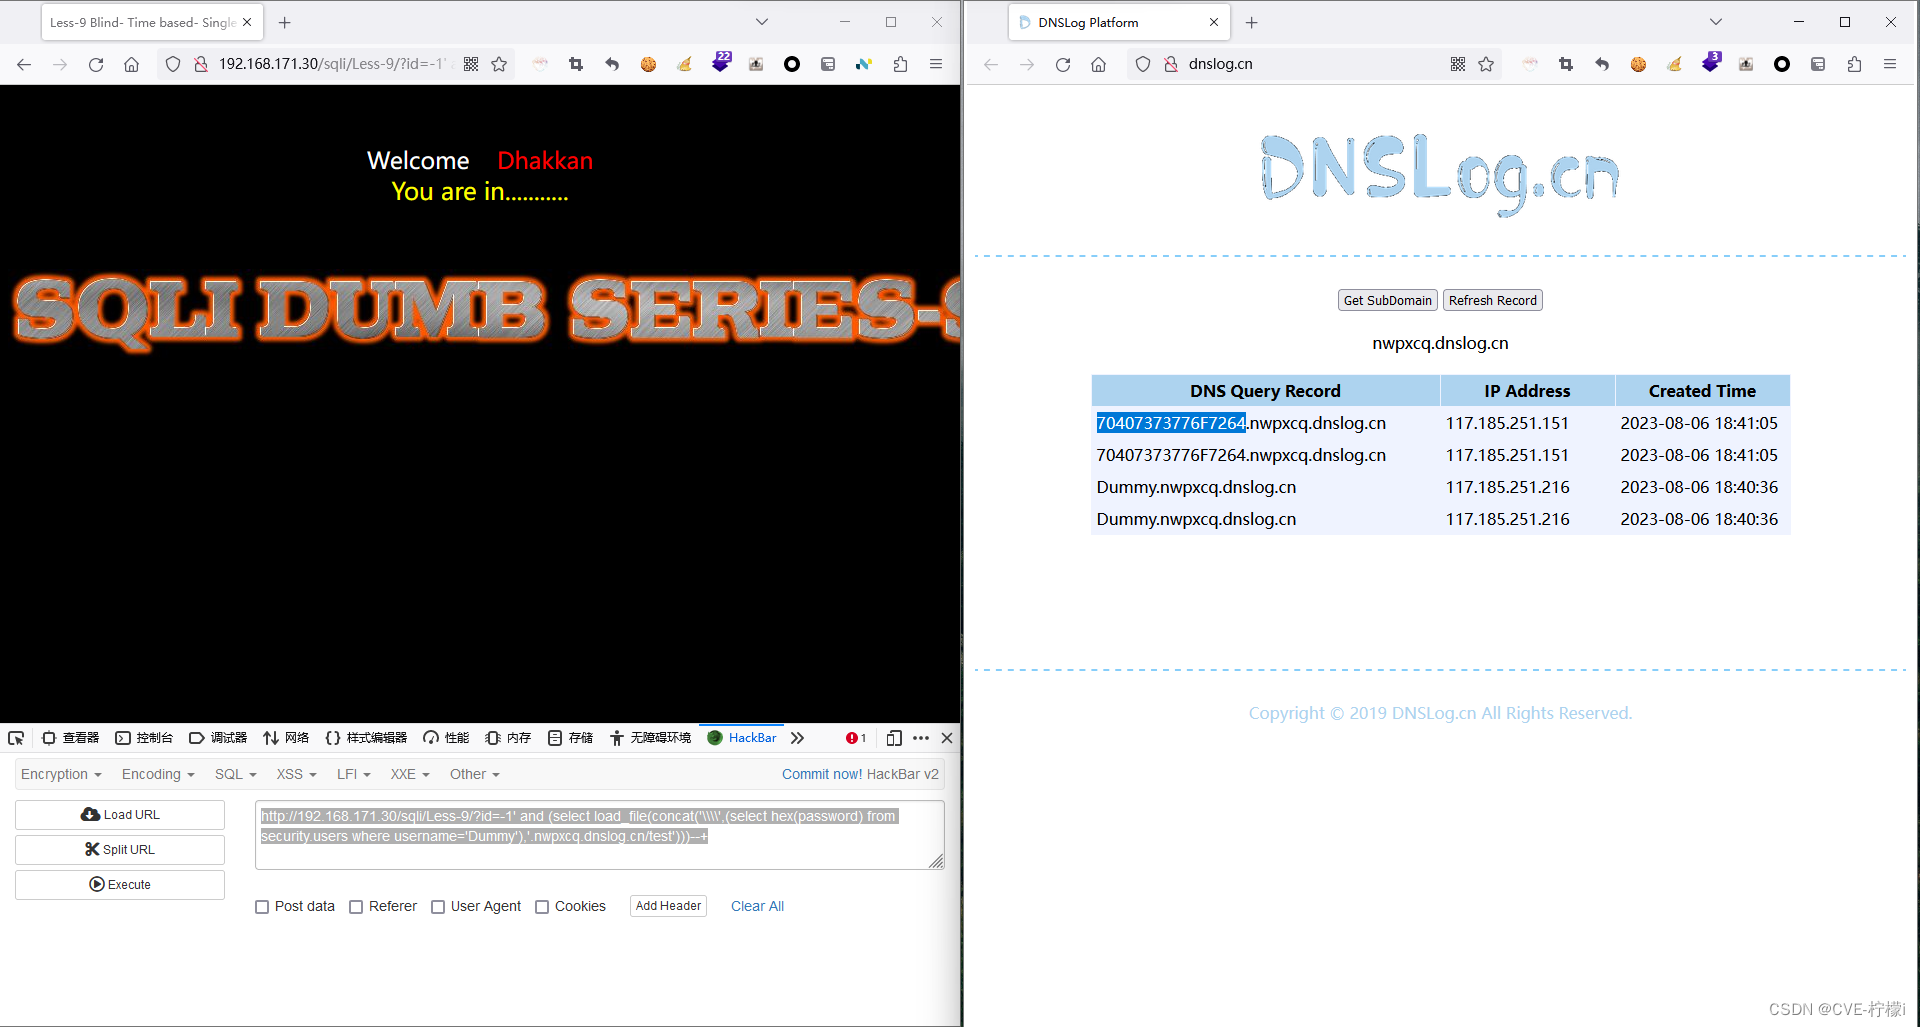Viewport: 1920px width, 1027px height.
Task: Open extensions puzzle icon in left browser
Action: pyautogui.click(x=900, y=64)
